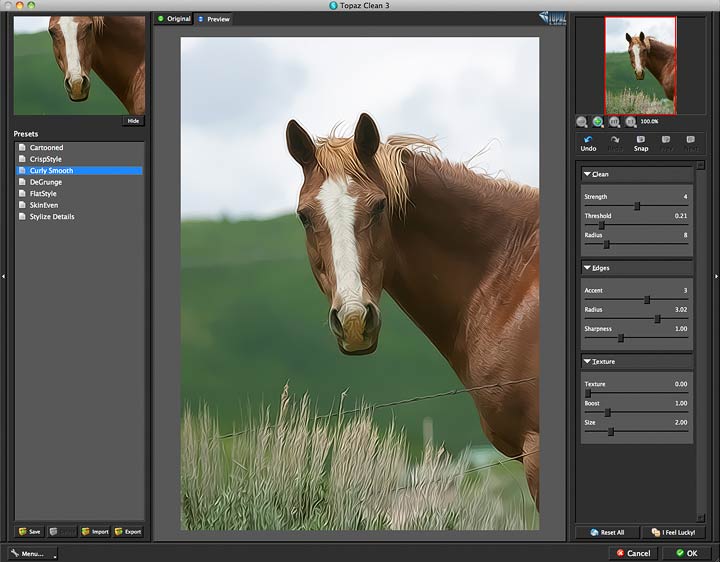Collapse the right settings panel arrow
Viewport: 720px width, 562px height.
tap(716, 276)
